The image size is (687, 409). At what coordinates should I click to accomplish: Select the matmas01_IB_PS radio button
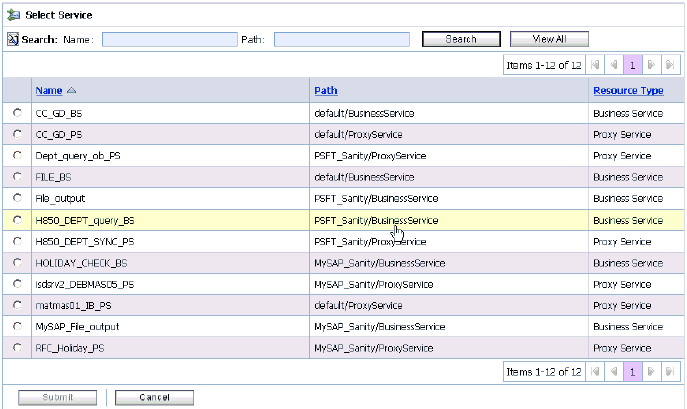[x=17, y=305]
